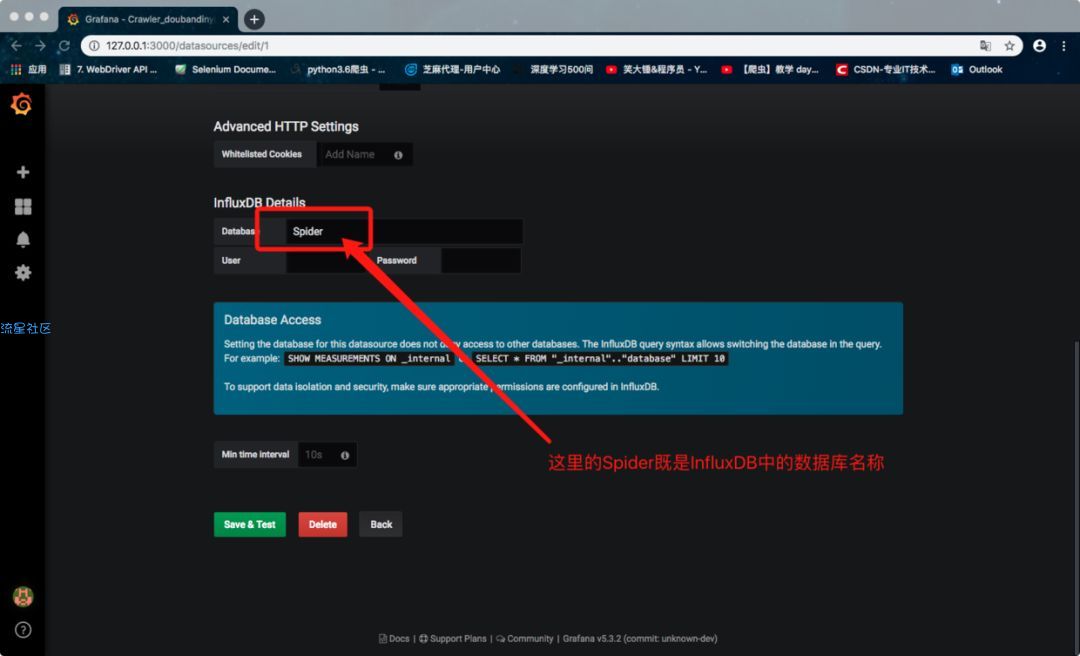
Task: Open the python3.6爬虫 bookmark
Action: [x=338, y=70]
